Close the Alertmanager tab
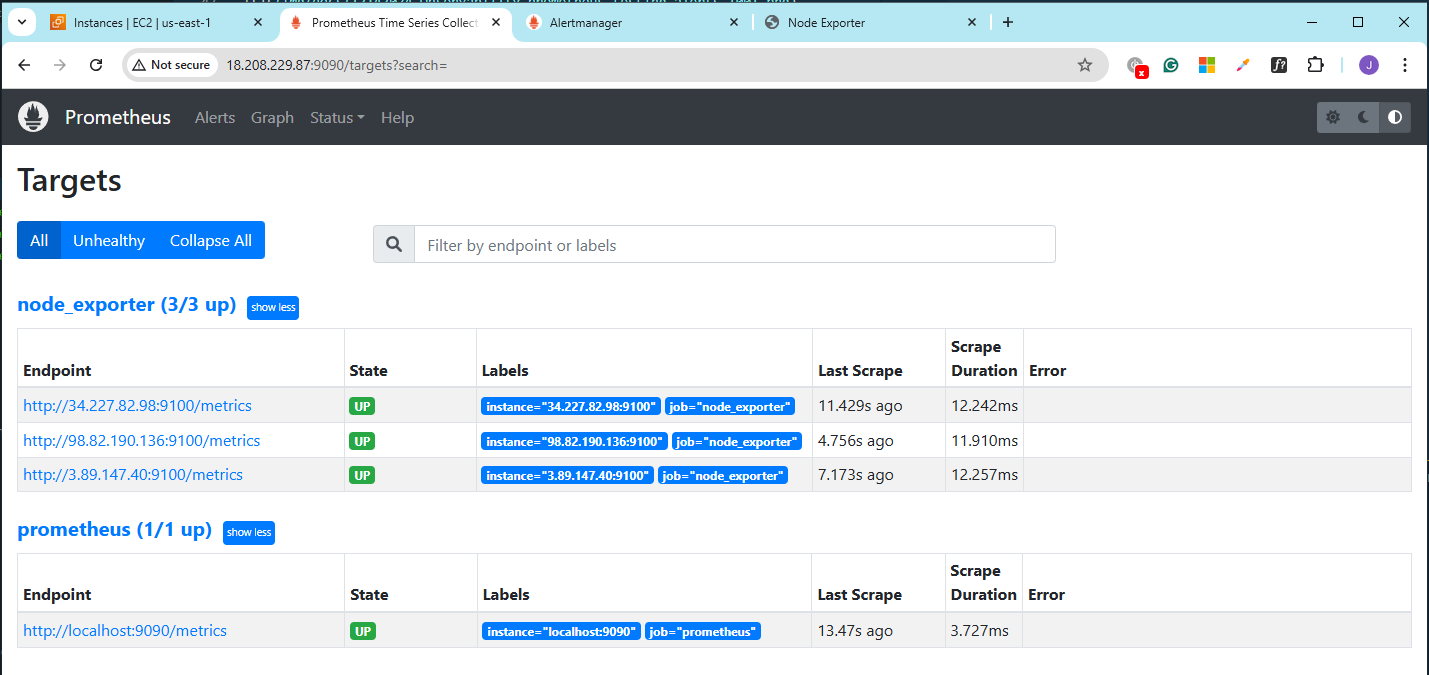Viewport: 1429px width, 675px height. coord(734,22)
